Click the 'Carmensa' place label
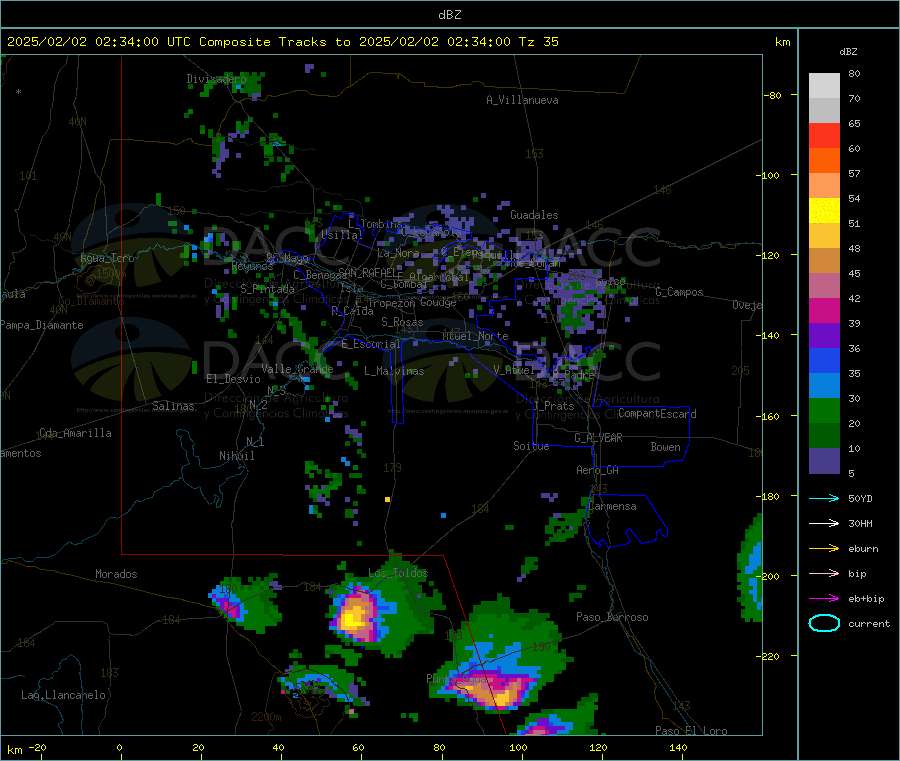This screenshot has height=761, width=900. [612, 506]
